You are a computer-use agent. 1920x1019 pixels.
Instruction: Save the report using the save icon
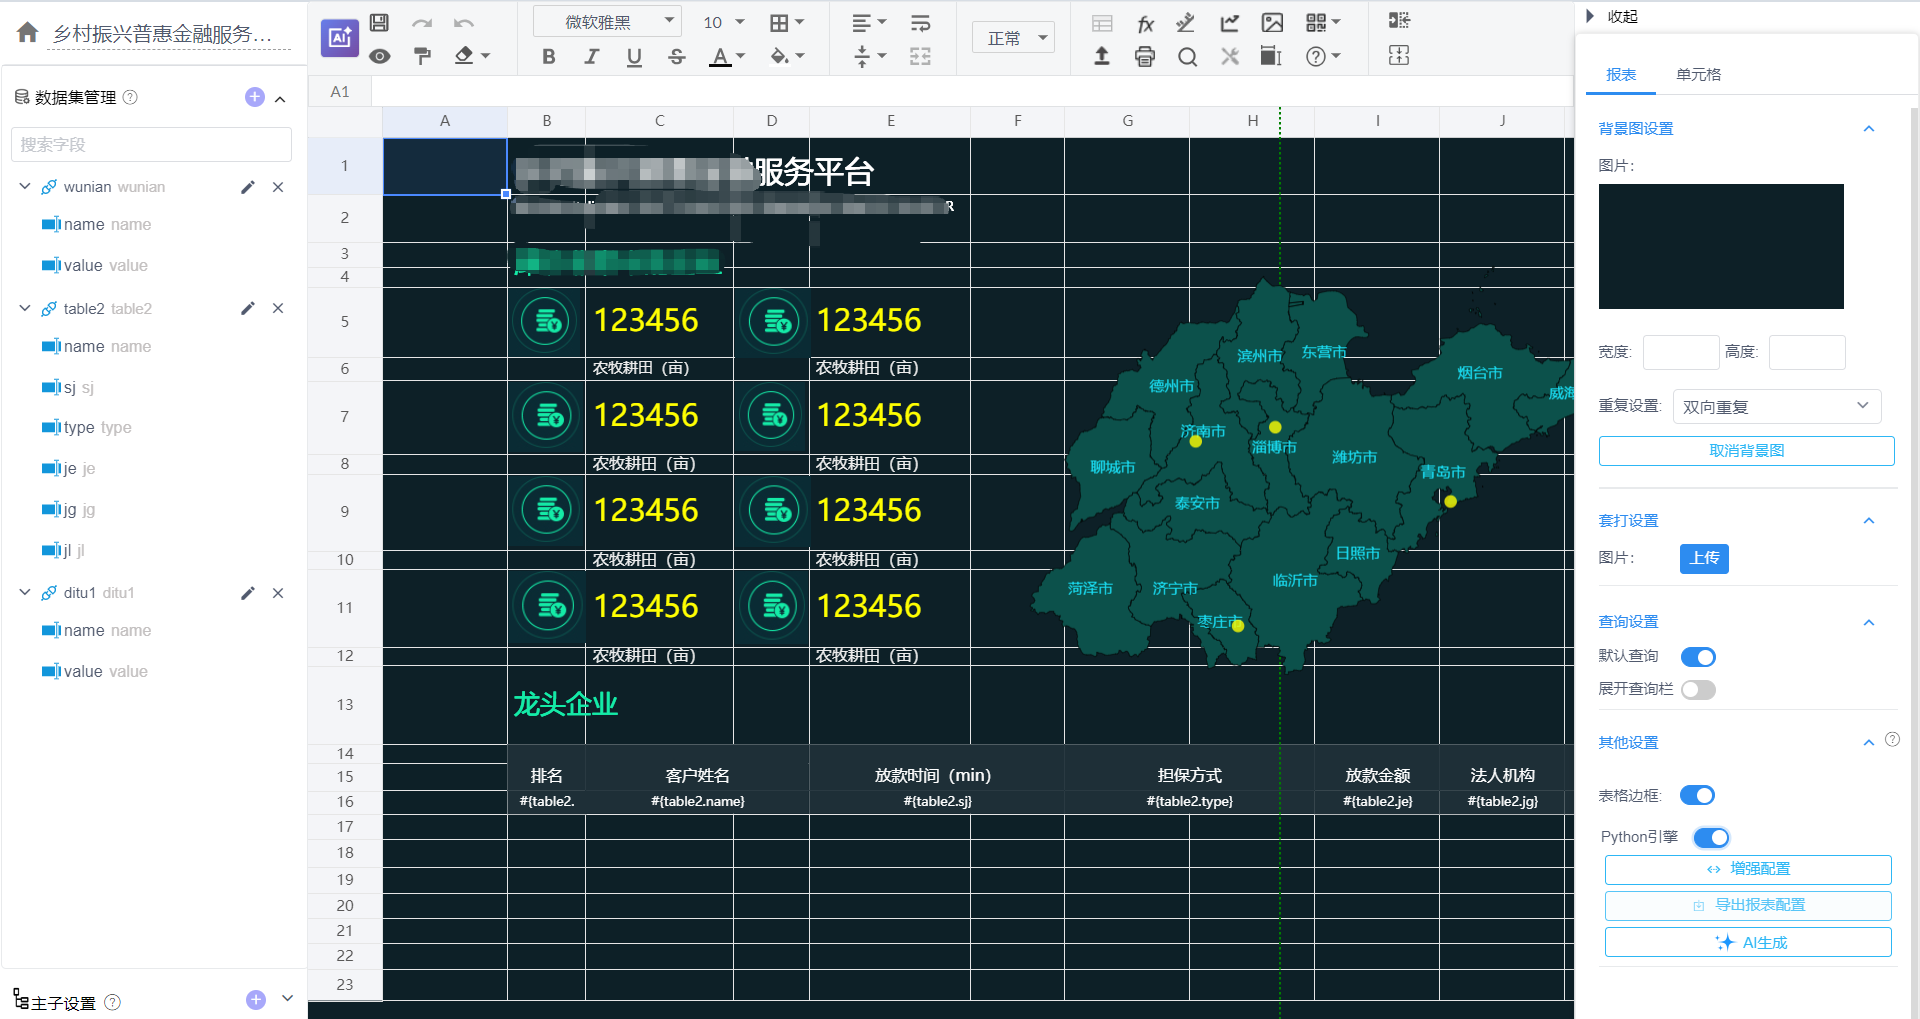point(379,21)
